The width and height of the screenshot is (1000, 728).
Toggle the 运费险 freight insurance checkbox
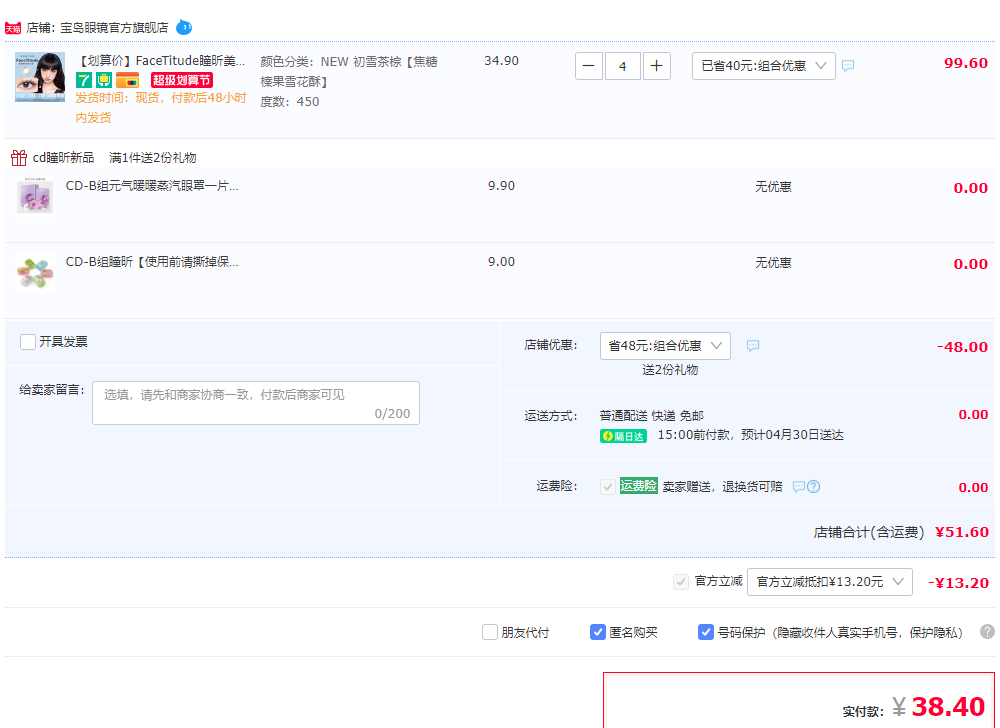[x=608, y=487]
